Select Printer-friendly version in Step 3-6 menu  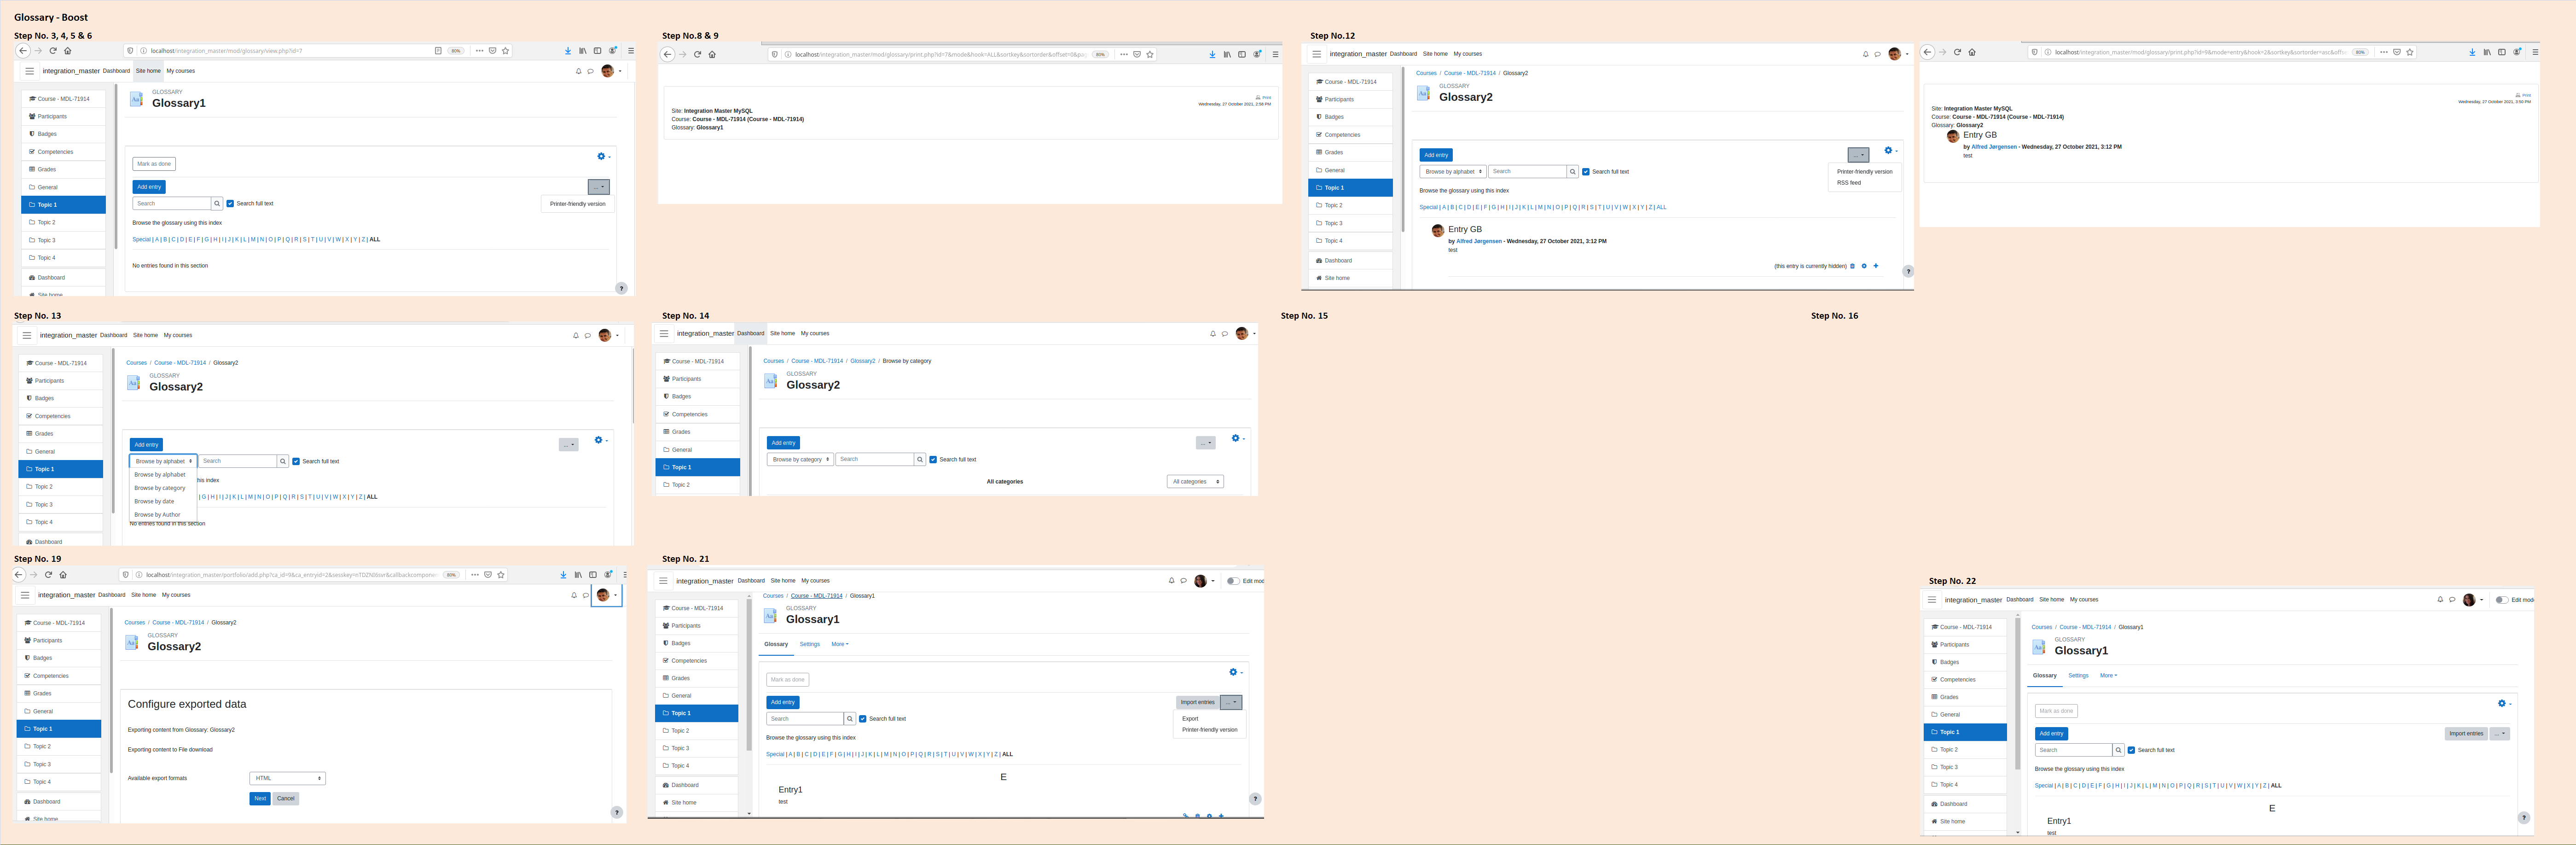(x=578, y=204)
